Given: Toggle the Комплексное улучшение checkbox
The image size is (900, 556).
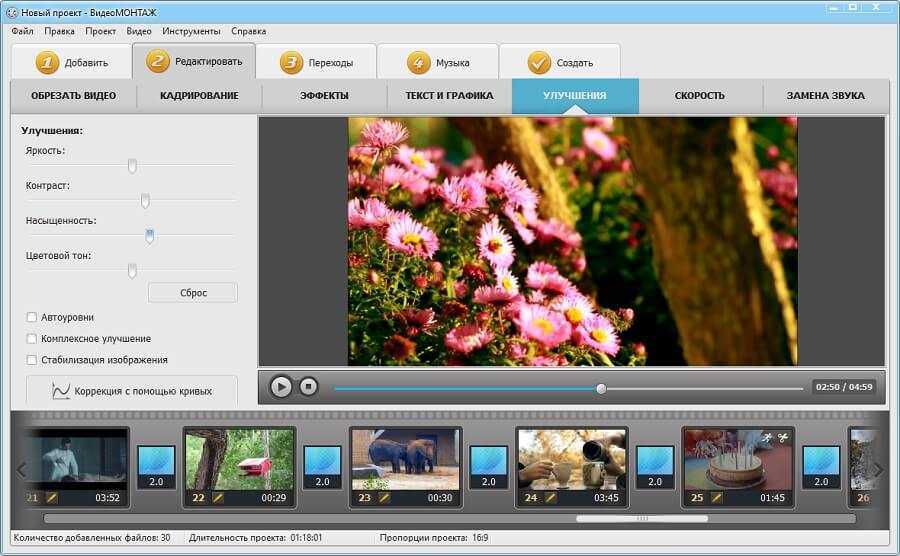Looking at the screenshot, I should tap(32, 339).
